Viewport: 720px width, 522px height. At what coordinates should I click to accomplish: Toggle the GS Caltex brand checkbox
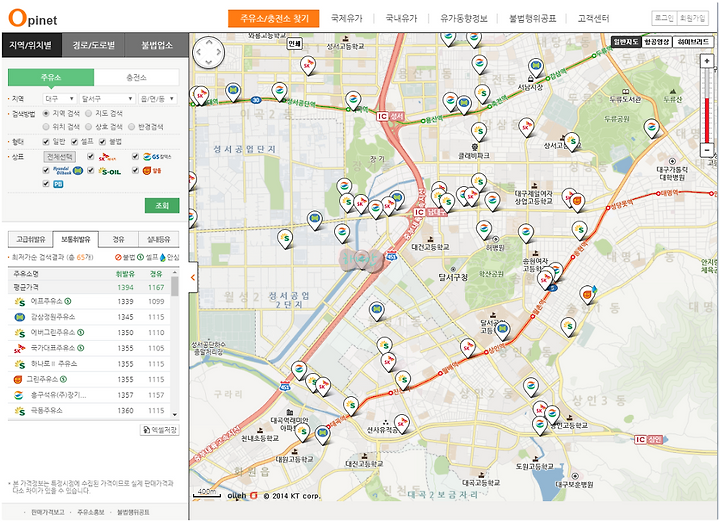tap(135, 157)
